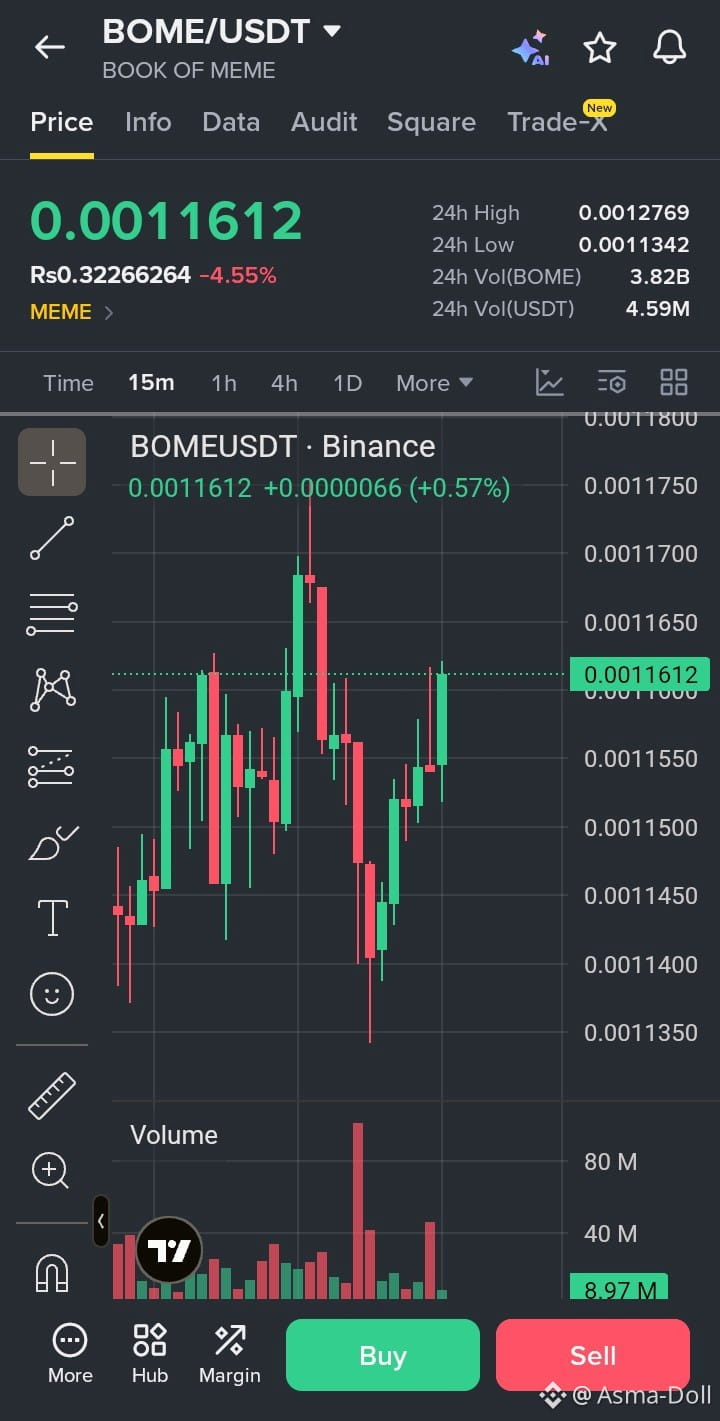Click the 24h High value 0.0012769
The height and width of the screenshot is (1421, 720).
point(634,213)
